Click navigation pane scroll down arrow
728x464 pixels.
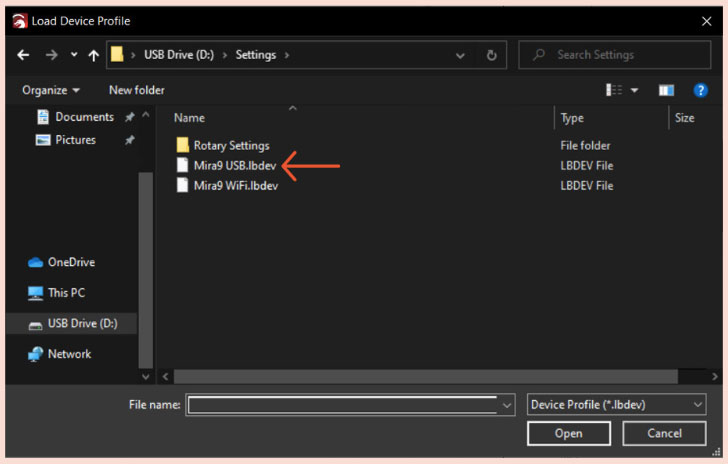click(x=146, y=377)
